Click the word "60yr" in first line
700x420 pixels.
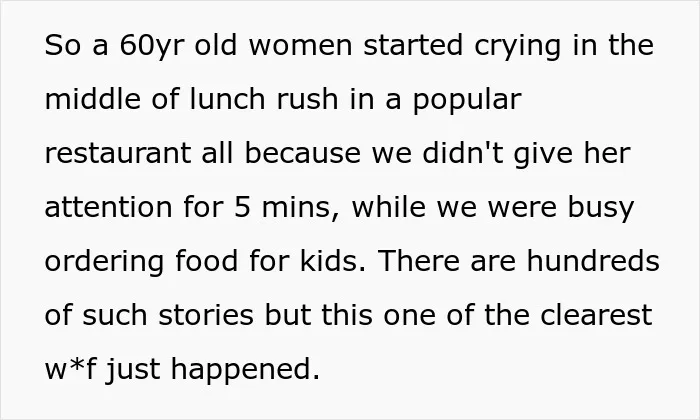(x=152, y=46)
